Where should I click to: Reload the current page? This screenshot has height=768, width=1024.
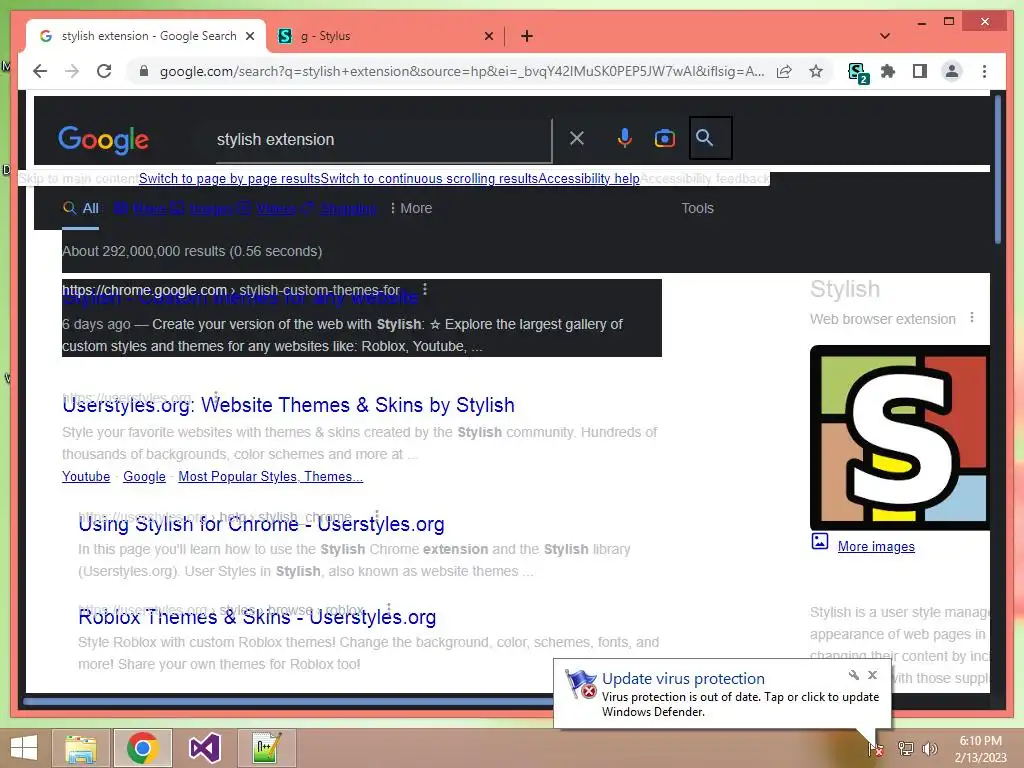click(x=104, y=71)
